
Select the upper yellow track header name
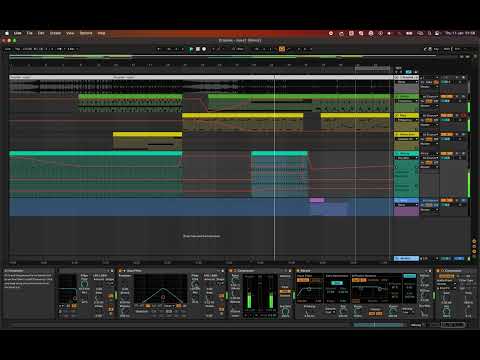[x=406, y=115]
